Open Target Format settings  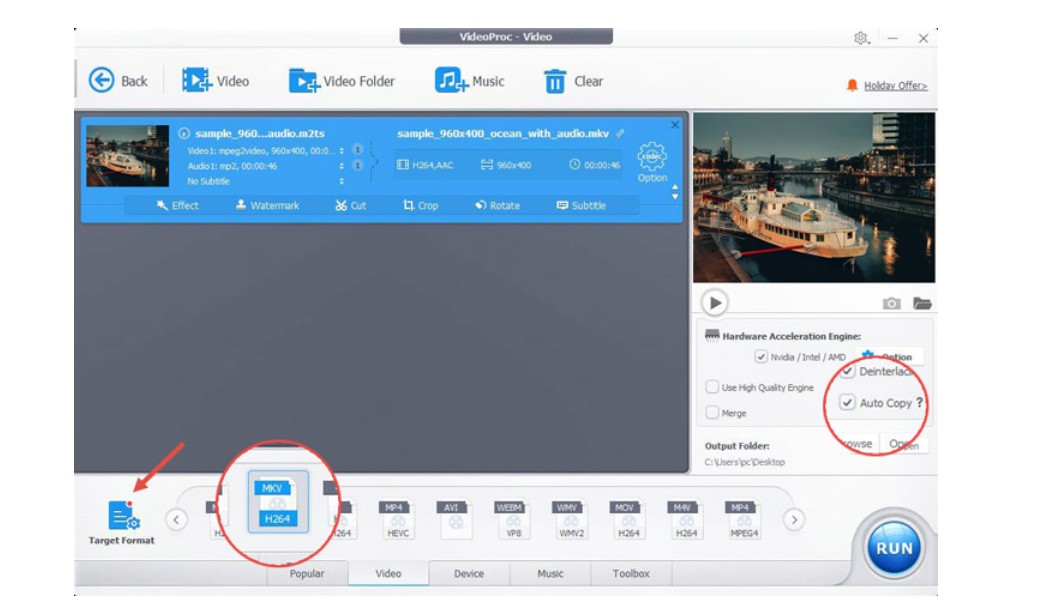point(122,522)
